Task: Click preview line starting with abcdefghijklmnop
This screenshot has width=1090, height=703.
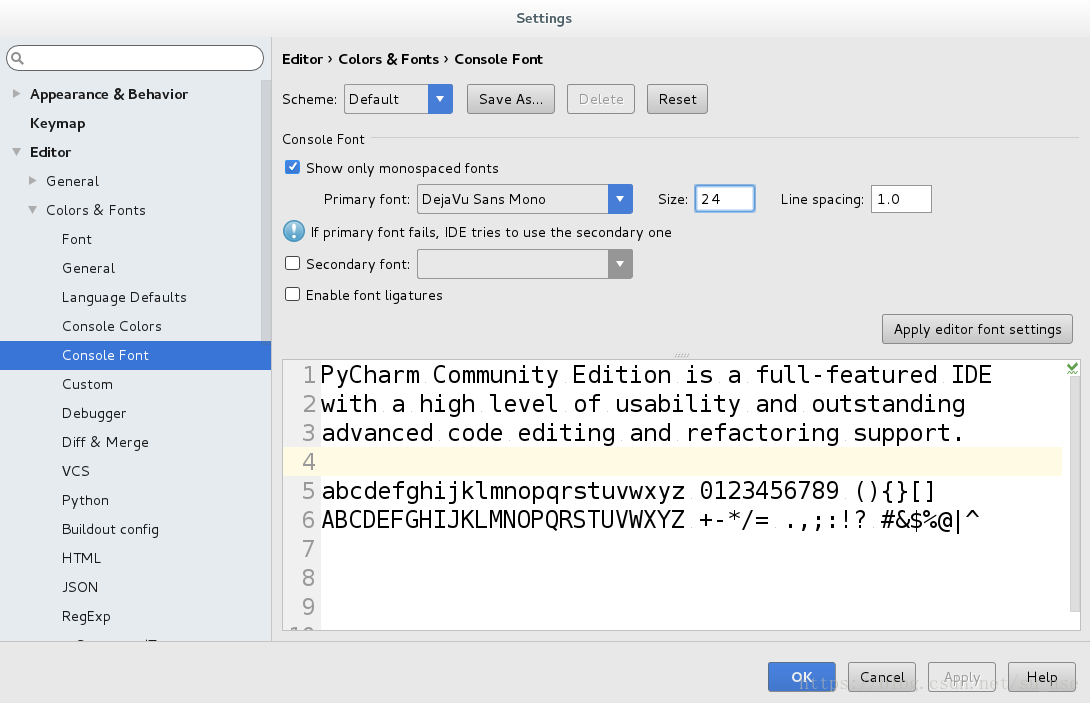Action: click(x=628, y=491)
